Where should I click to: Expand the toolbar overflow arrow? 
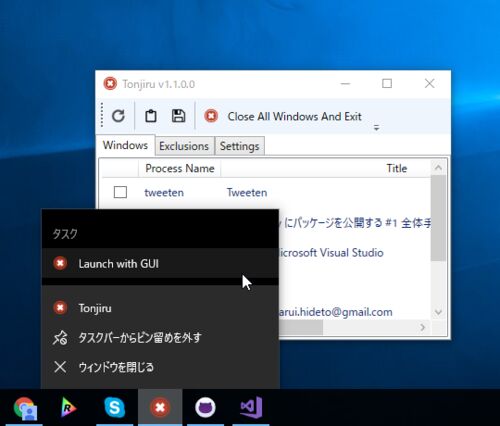(x=376, y=127)
